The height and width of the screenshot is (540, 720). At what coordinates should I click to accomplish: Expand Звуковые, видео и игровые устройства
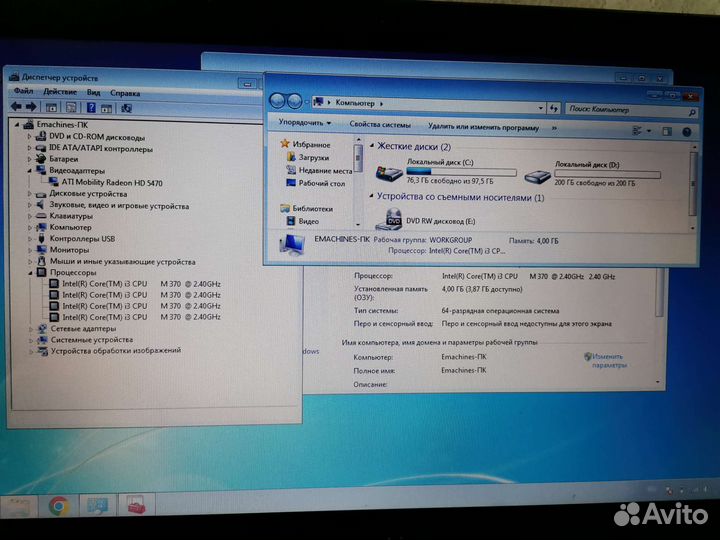(x=30, y=205)
